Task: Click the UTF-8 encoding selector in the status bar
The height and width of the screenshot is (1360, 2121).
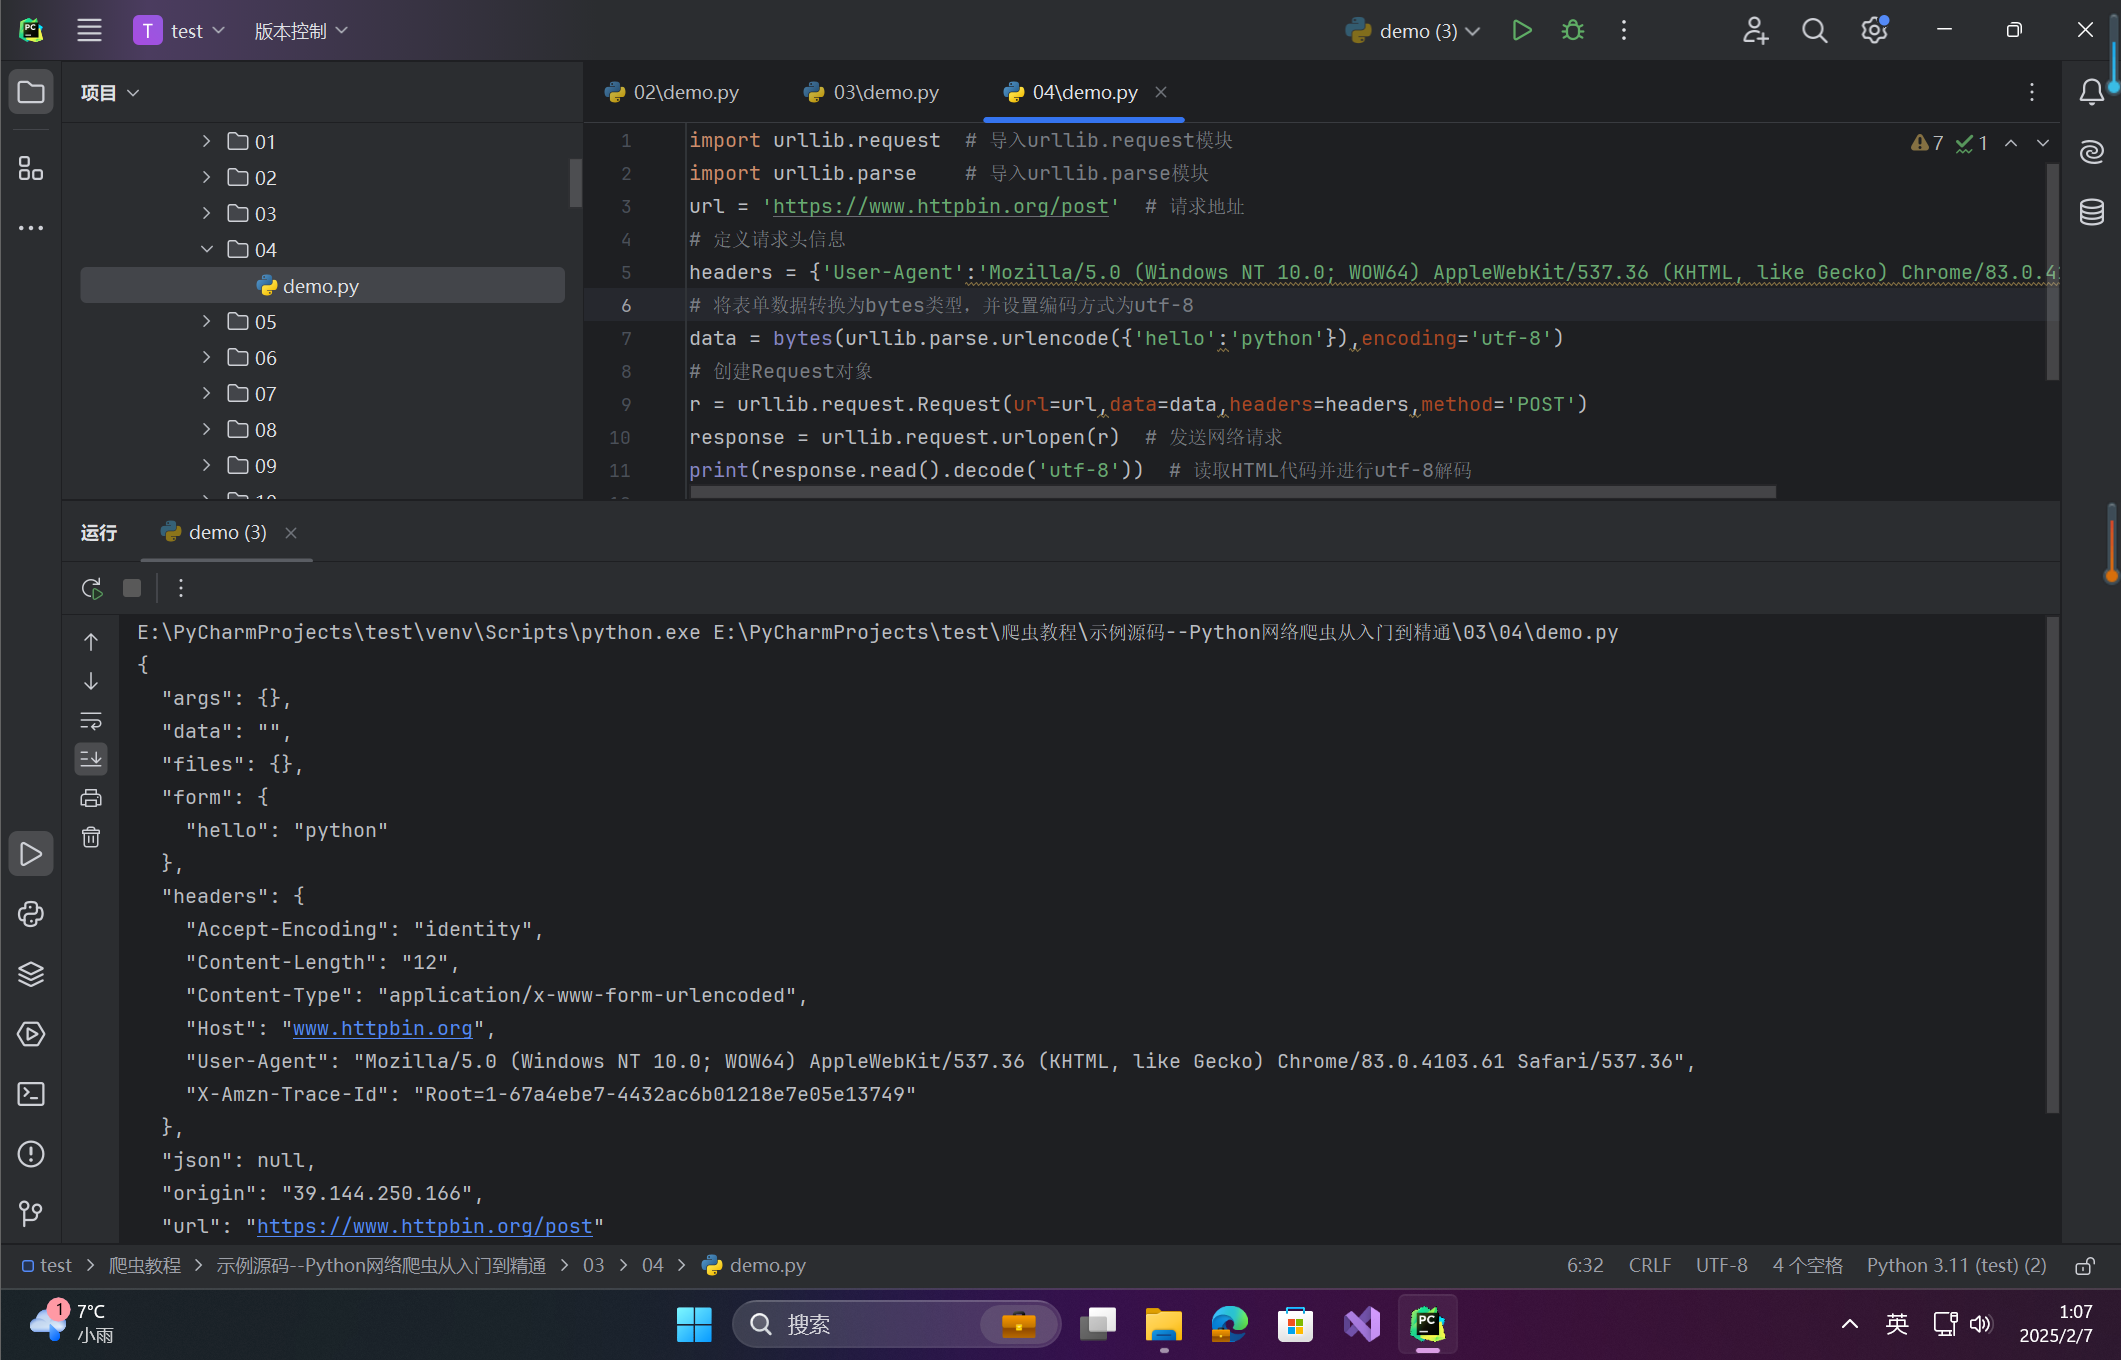Action: pyautogui.click(x=1721, y=1265)
